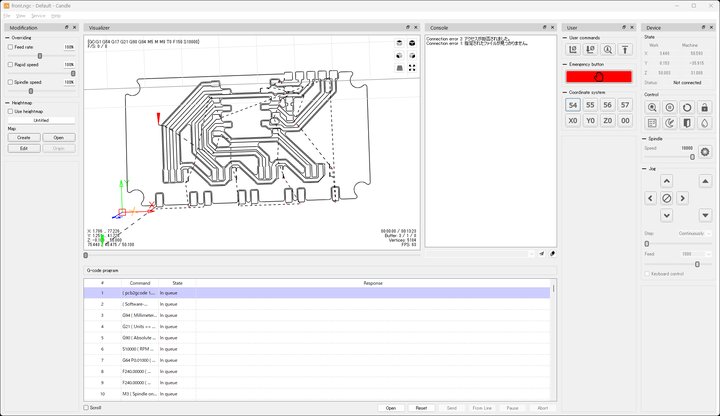Select the 54 coordinate system button

(573, 105)
